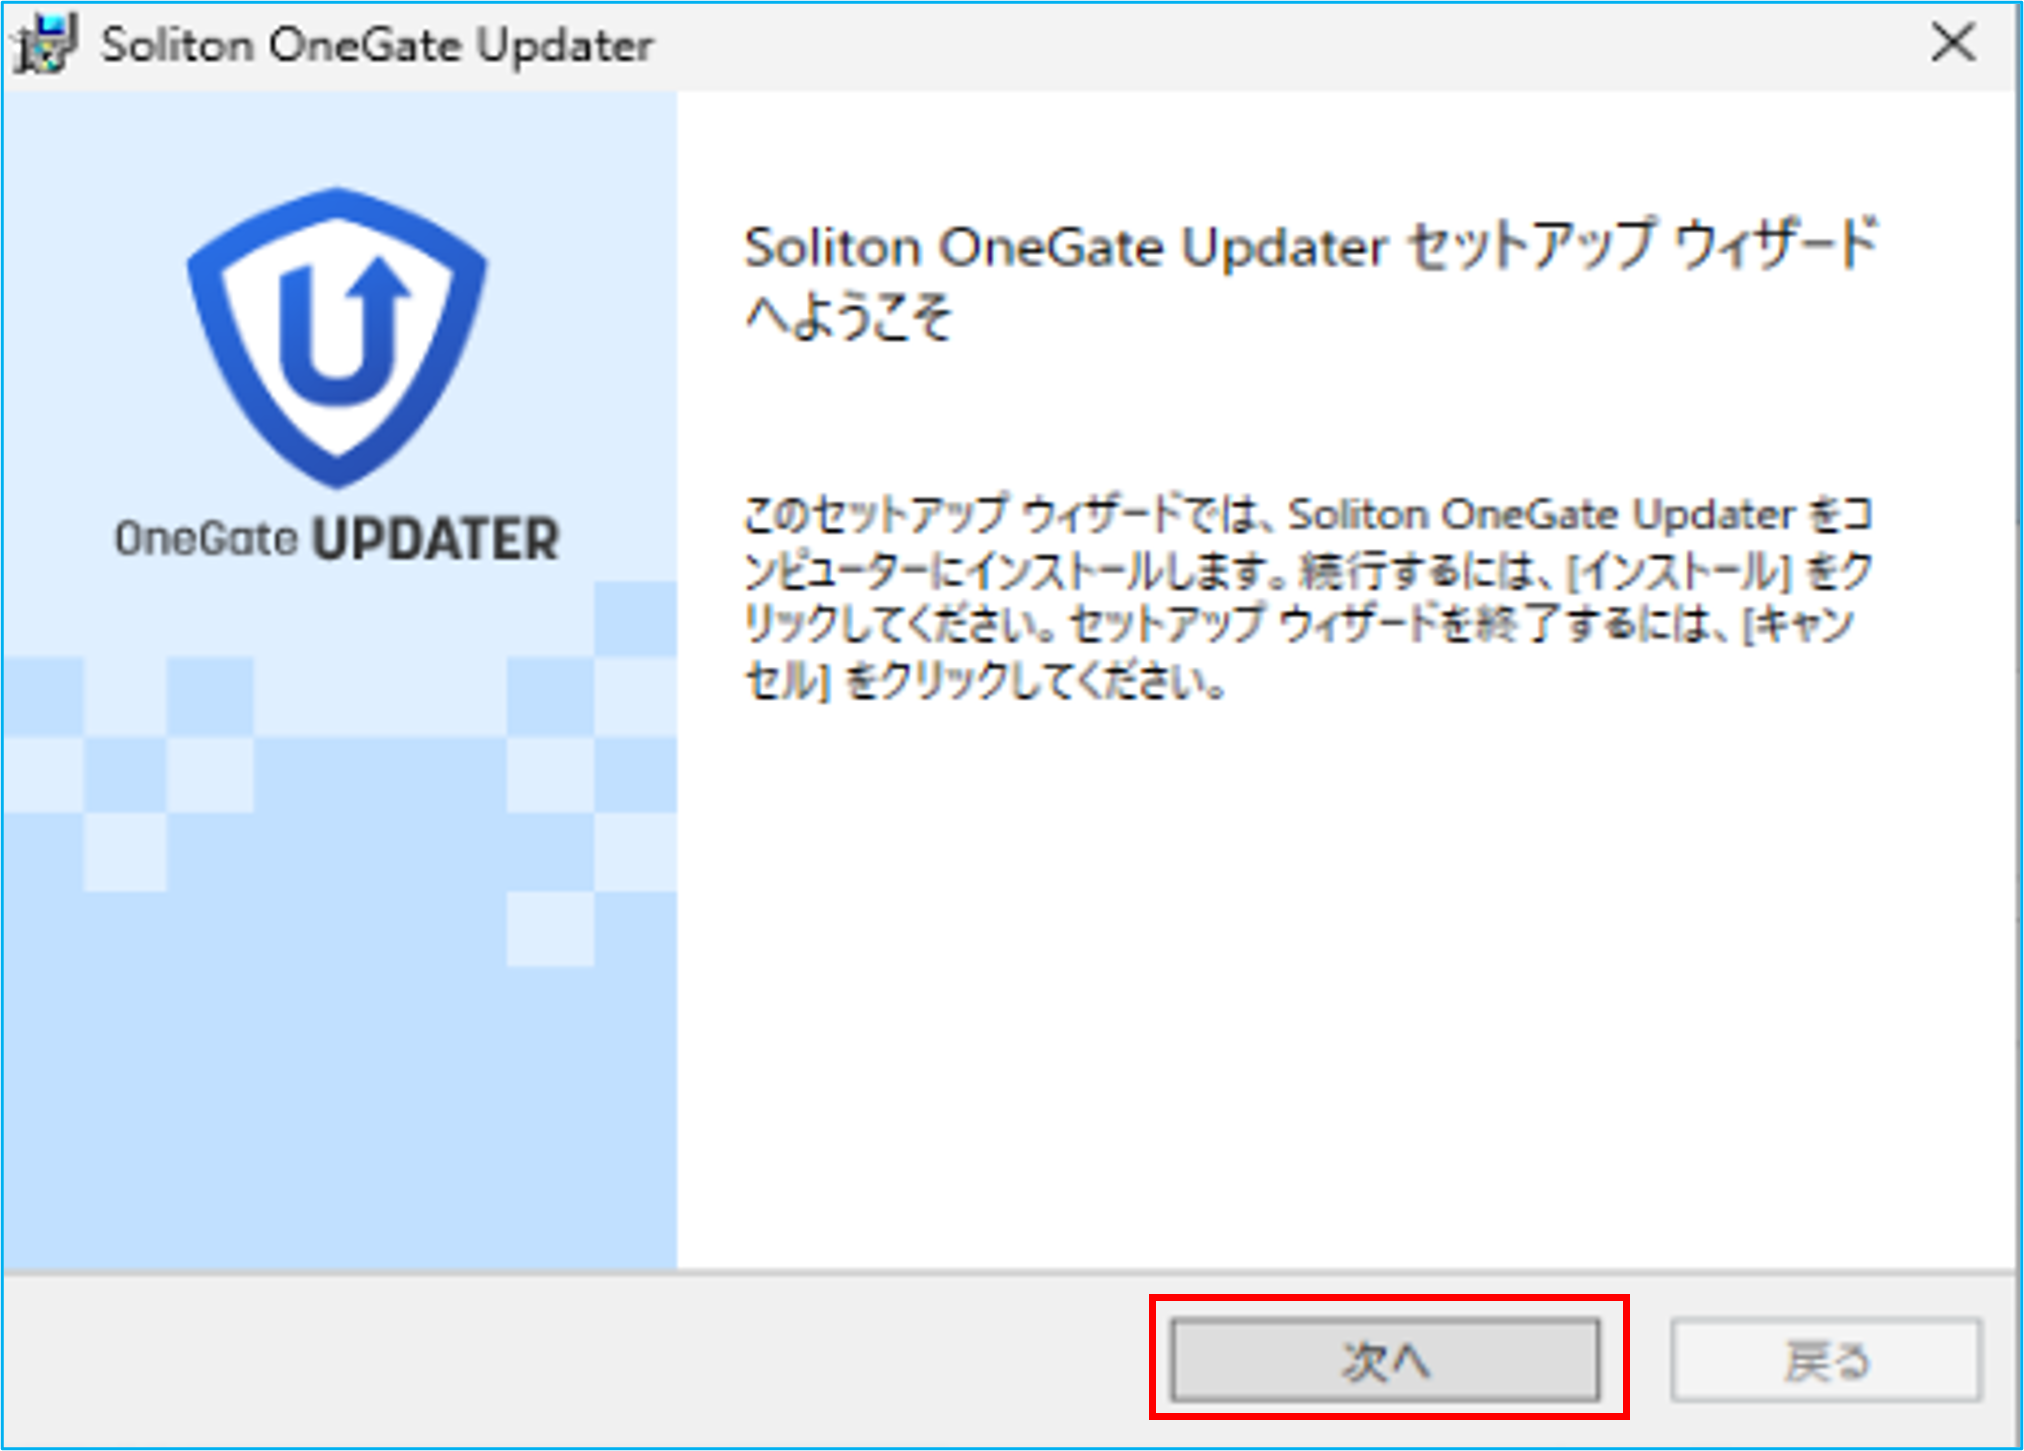The height and width of the screenshot is (1451, 2024).
Task: Click the bold UPDATER word under the logo
Action: pos(436,540)
